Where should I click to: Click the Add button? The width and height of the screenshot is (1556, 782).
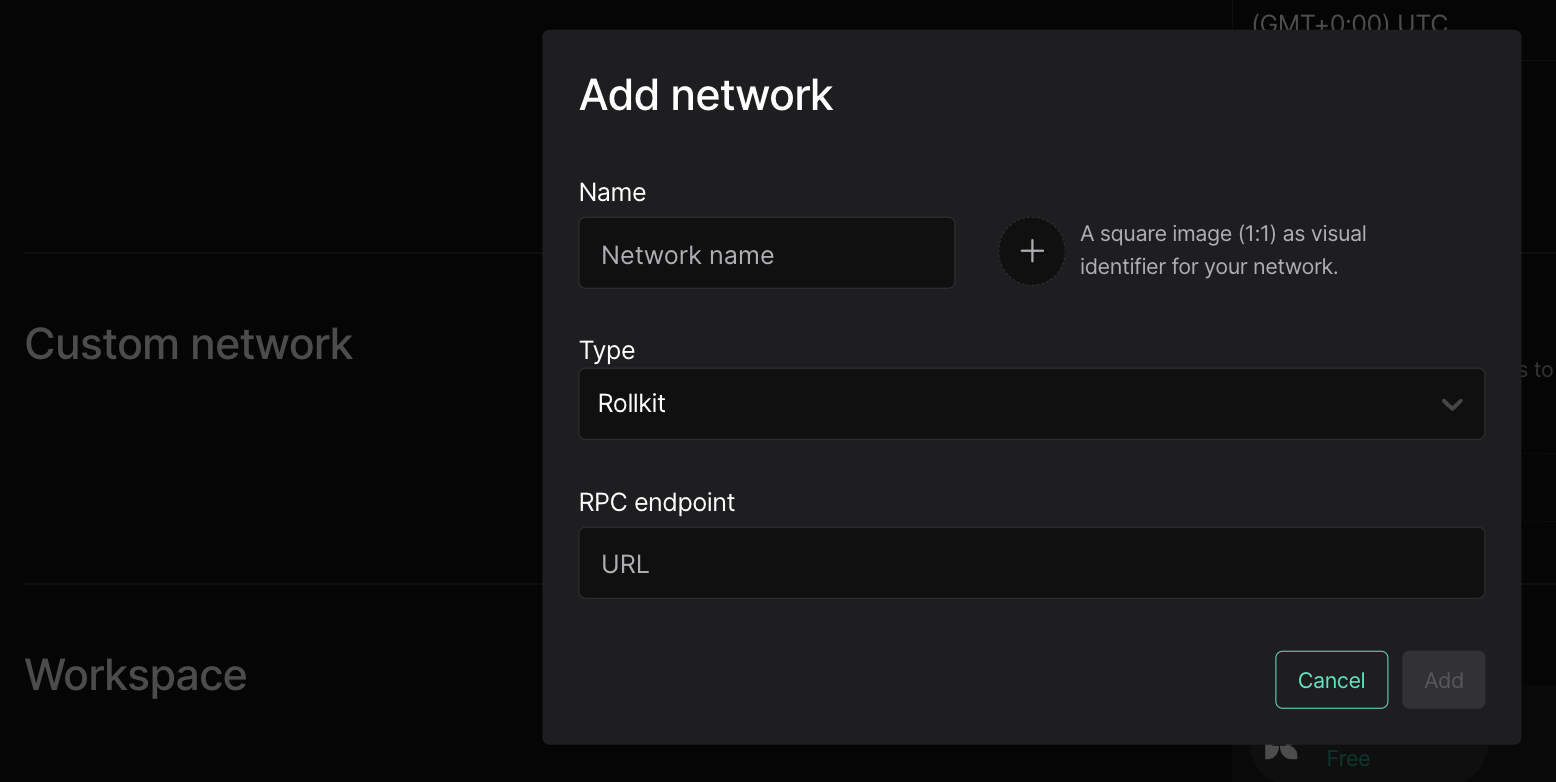(x=1443, y=680)
